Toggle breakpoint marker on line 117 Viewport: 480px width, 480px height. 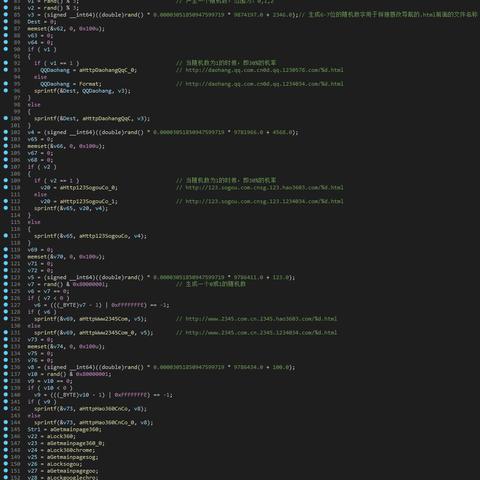pyautogui.click(x=6, y=236)
